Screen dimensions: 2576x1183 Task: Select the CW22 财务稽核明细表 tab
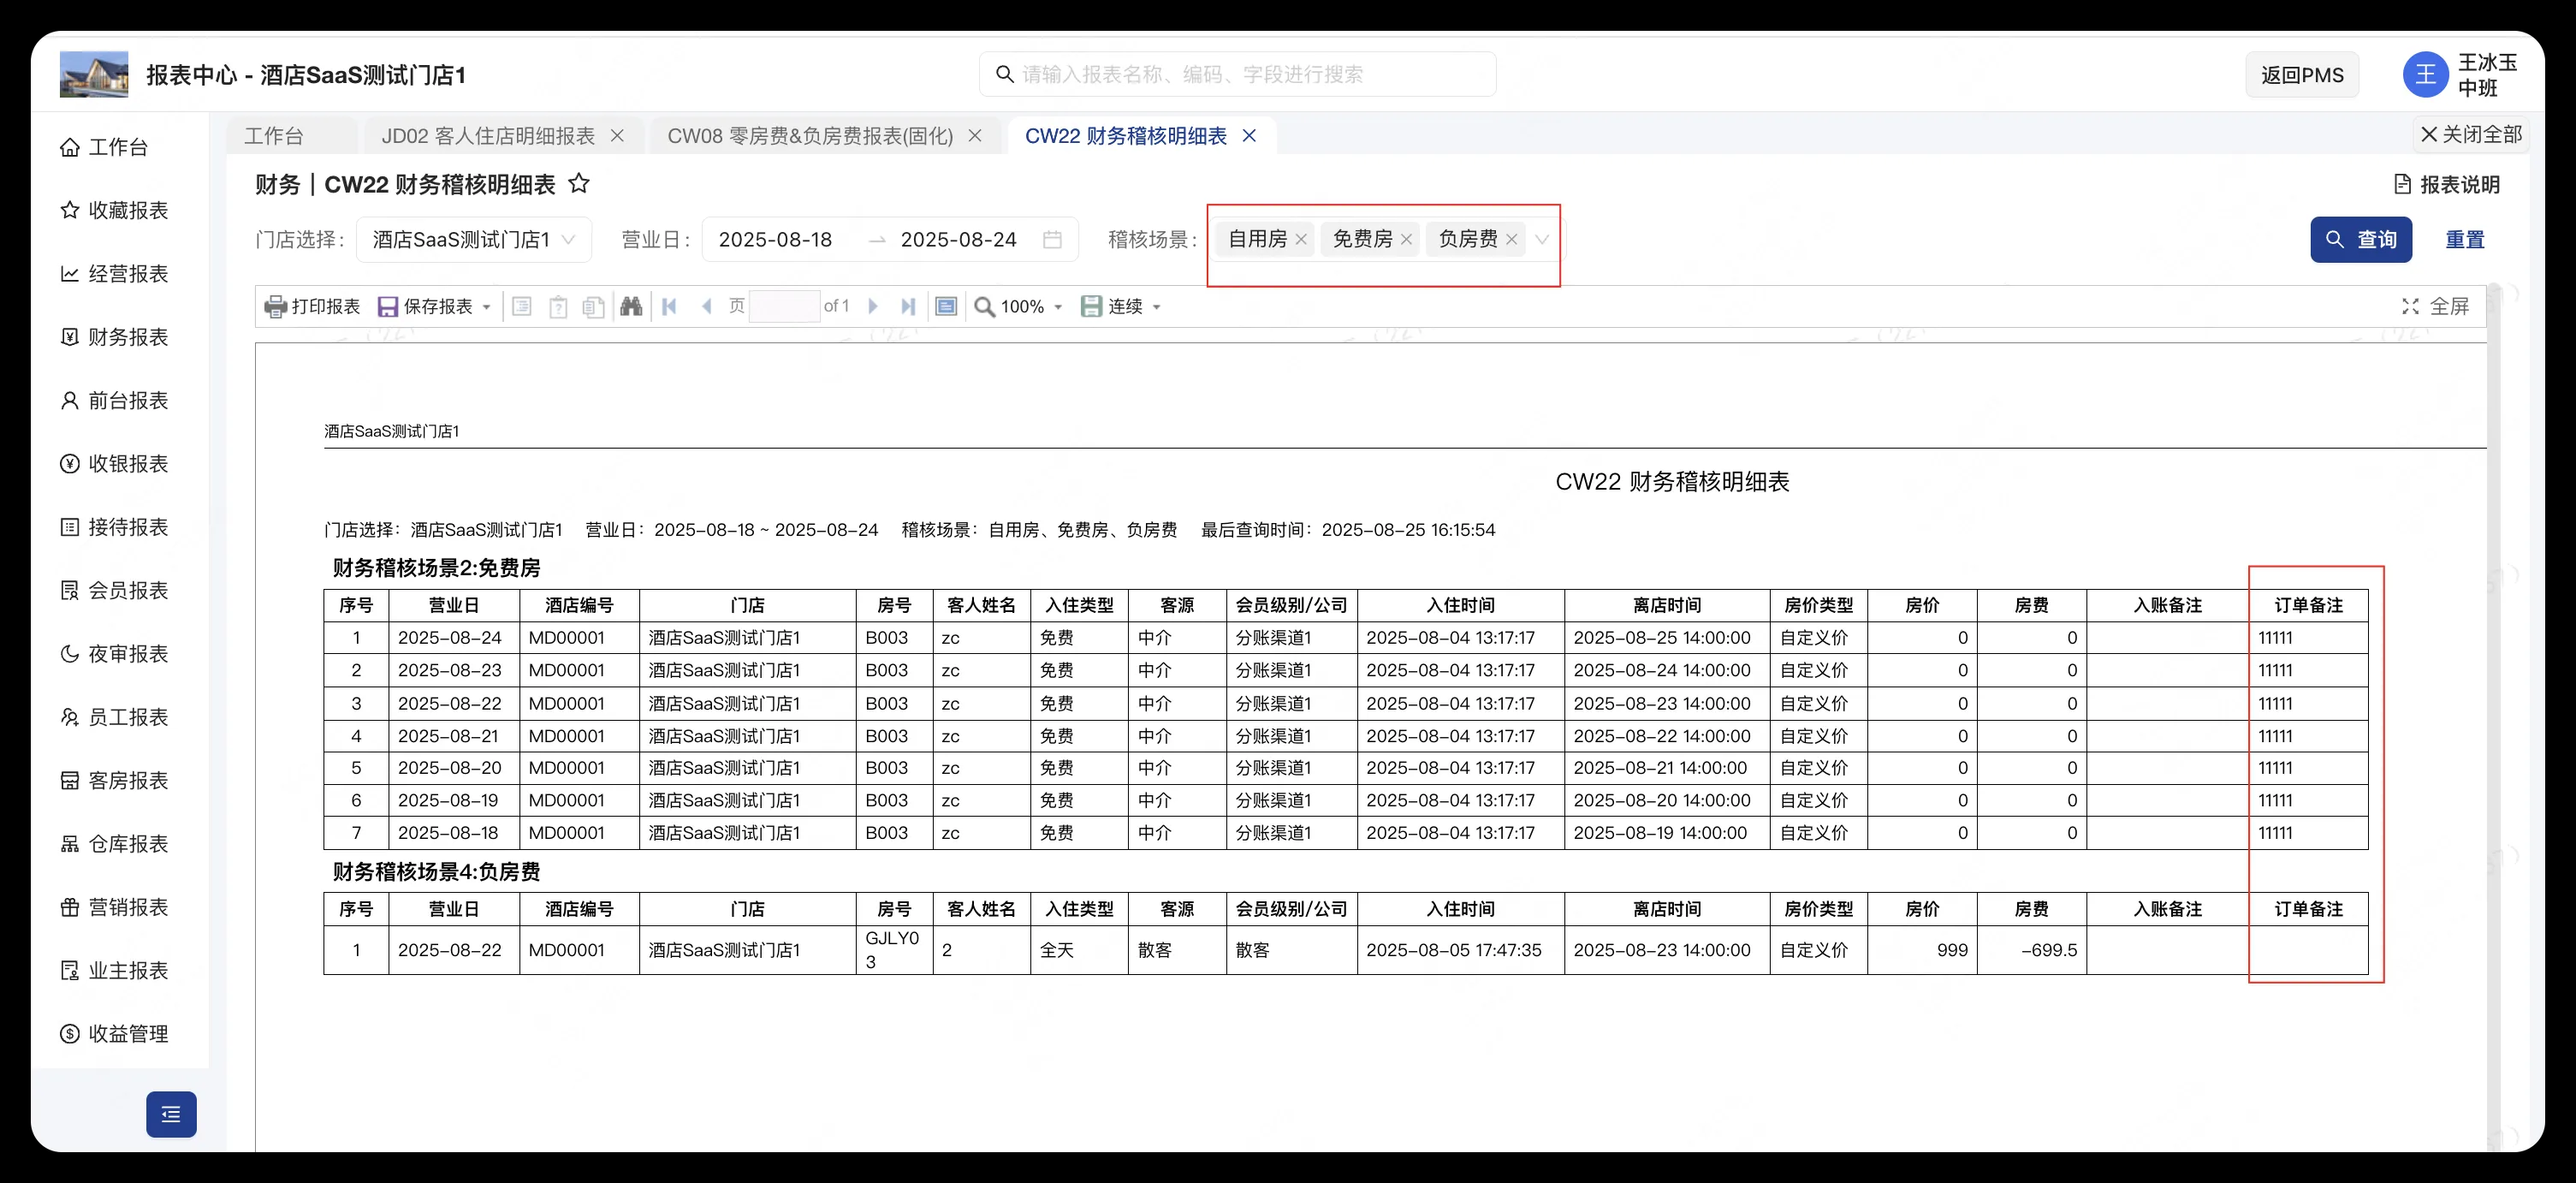pyautogui.click(x=1126, y=135)
